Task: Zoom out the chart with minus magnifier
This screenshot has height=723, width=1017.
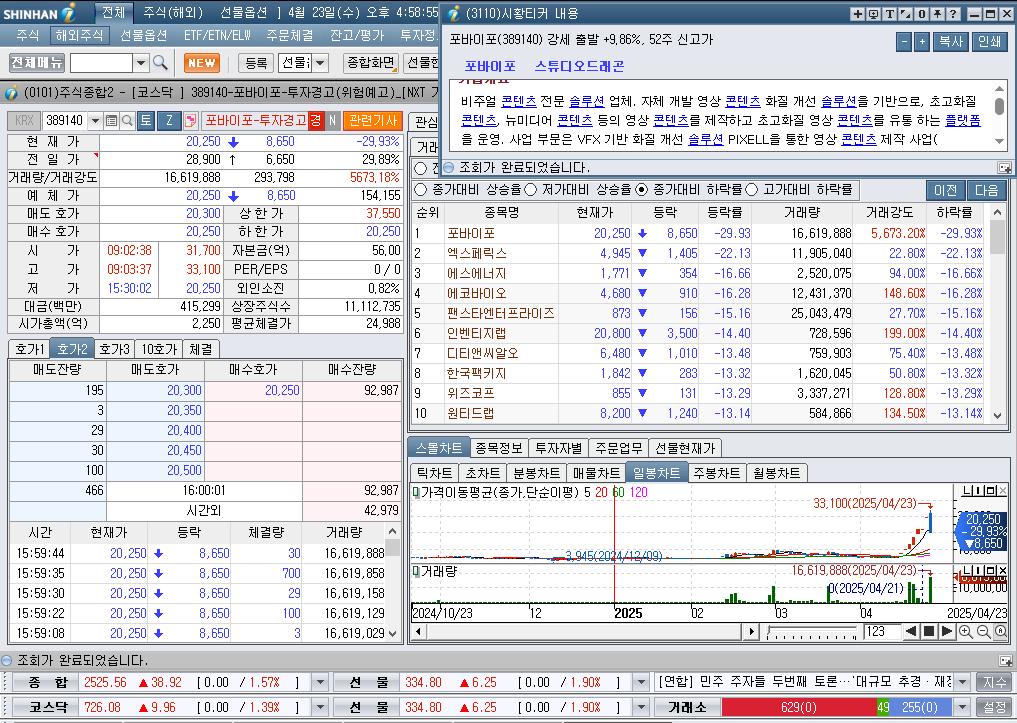Action: (983, 632)
